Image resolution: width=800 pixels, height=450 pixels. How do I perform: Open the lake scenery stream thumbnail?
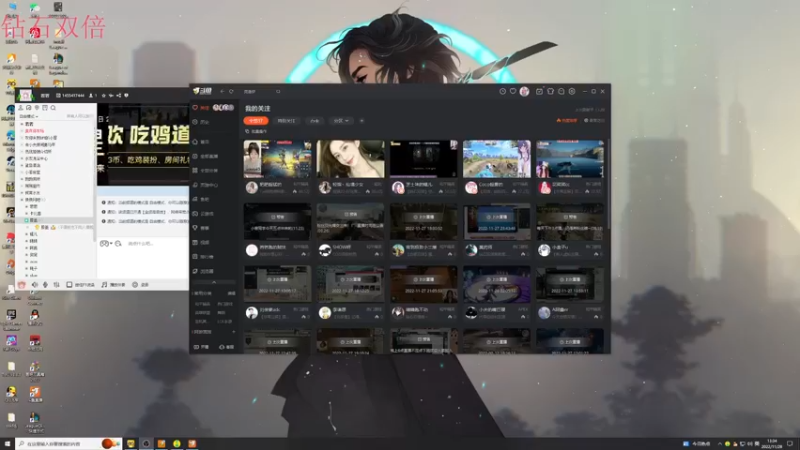pos(569,159)
